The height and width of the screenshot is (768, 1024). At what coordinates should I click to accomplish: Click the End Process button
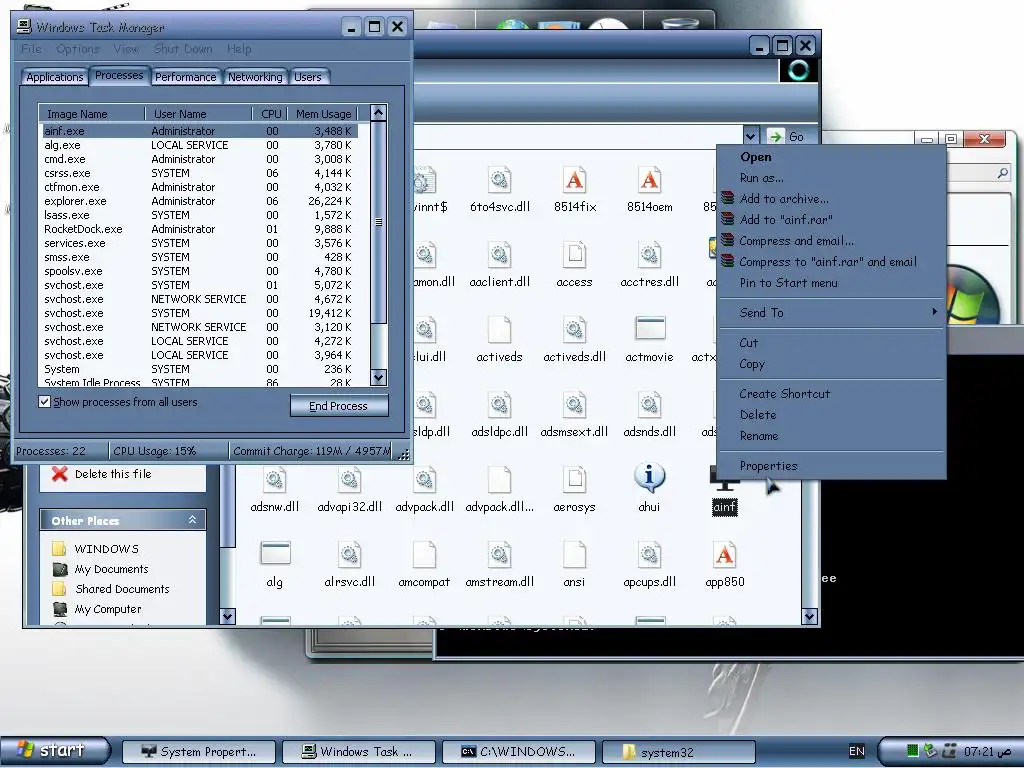339,406
